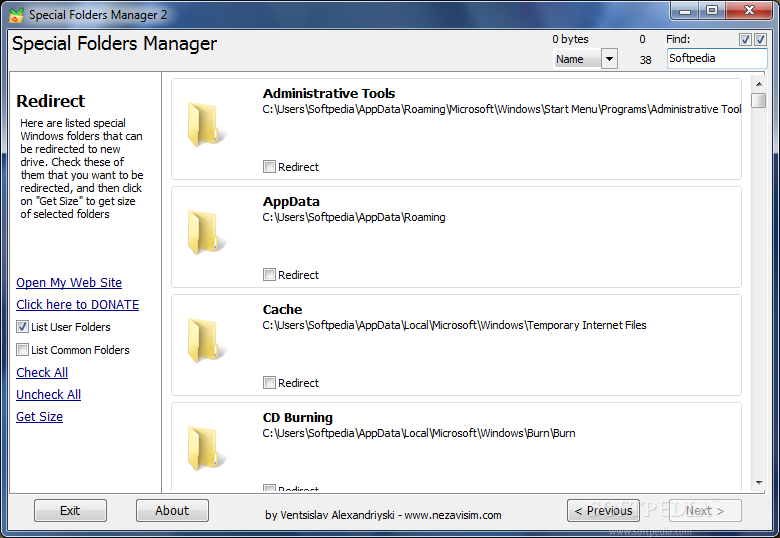Image resolution: width=780 pixels, height=538 pixels.
Task: Toggle the first checkbox beside Find label
Action: 745,39
